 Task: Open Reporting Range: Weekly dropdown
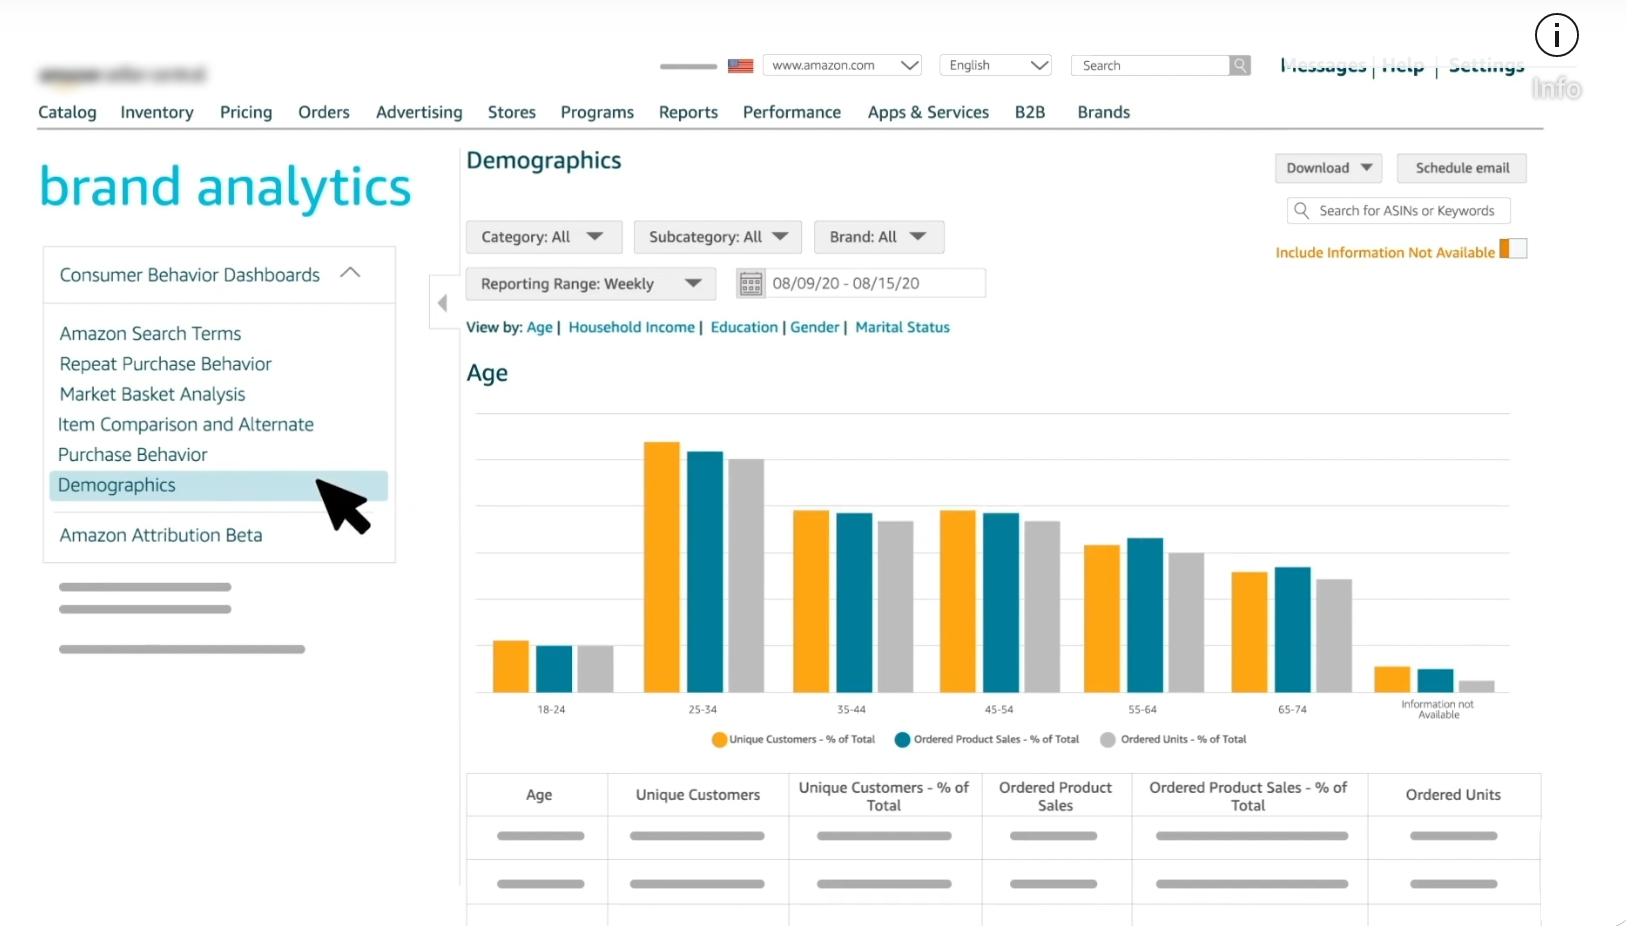(x=591, y=284)
